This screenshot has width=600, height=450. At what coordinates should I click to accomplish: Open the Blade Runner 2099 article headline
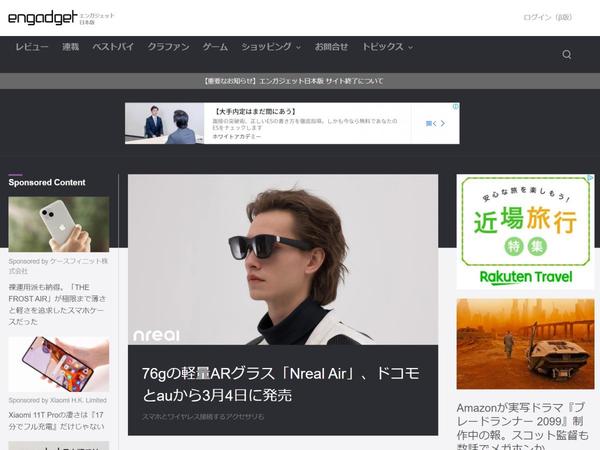pyautogui.click(x=523, y=428)
